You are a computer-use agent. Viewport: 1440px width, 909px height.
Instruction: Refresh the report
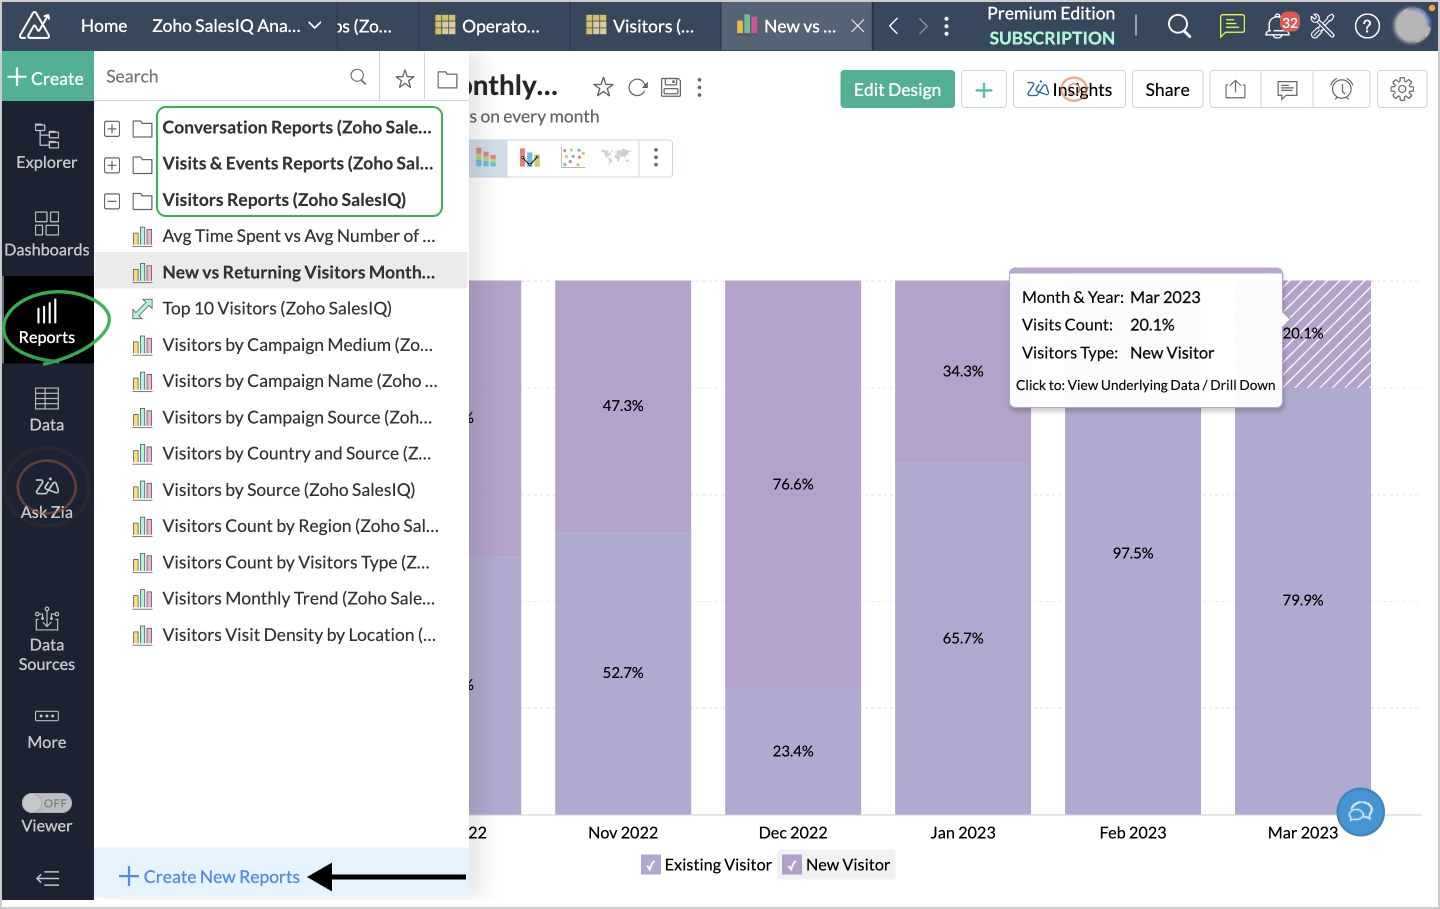pos(638,88)
